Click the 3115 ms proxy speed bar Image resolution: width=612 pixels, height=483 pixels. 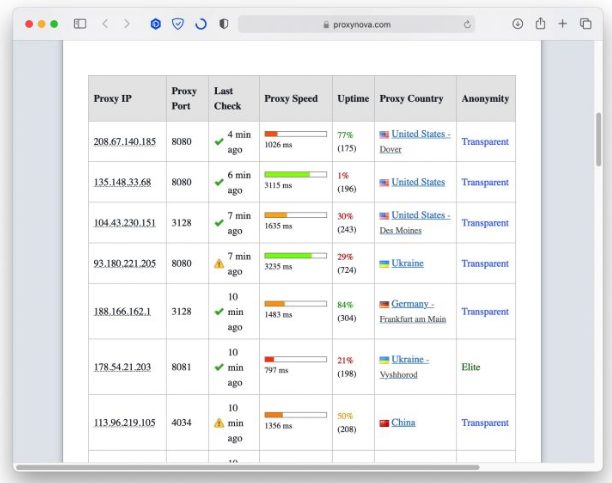pyautogui.click(x=295, y=175)
